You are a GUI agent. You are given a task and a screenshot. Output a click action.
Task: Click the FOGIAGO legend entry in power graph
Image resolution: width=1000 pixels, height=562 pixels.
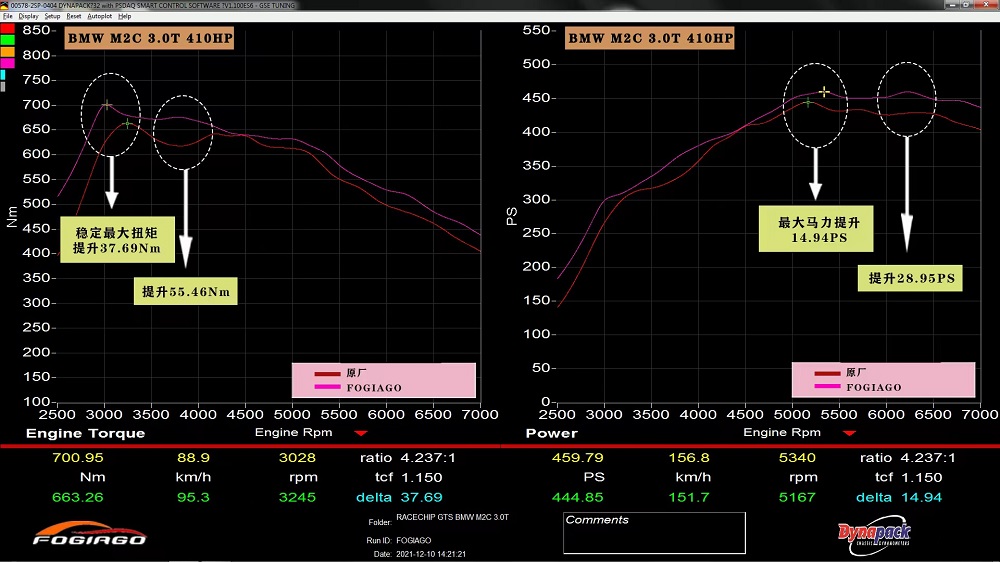(x=858, y=387)
